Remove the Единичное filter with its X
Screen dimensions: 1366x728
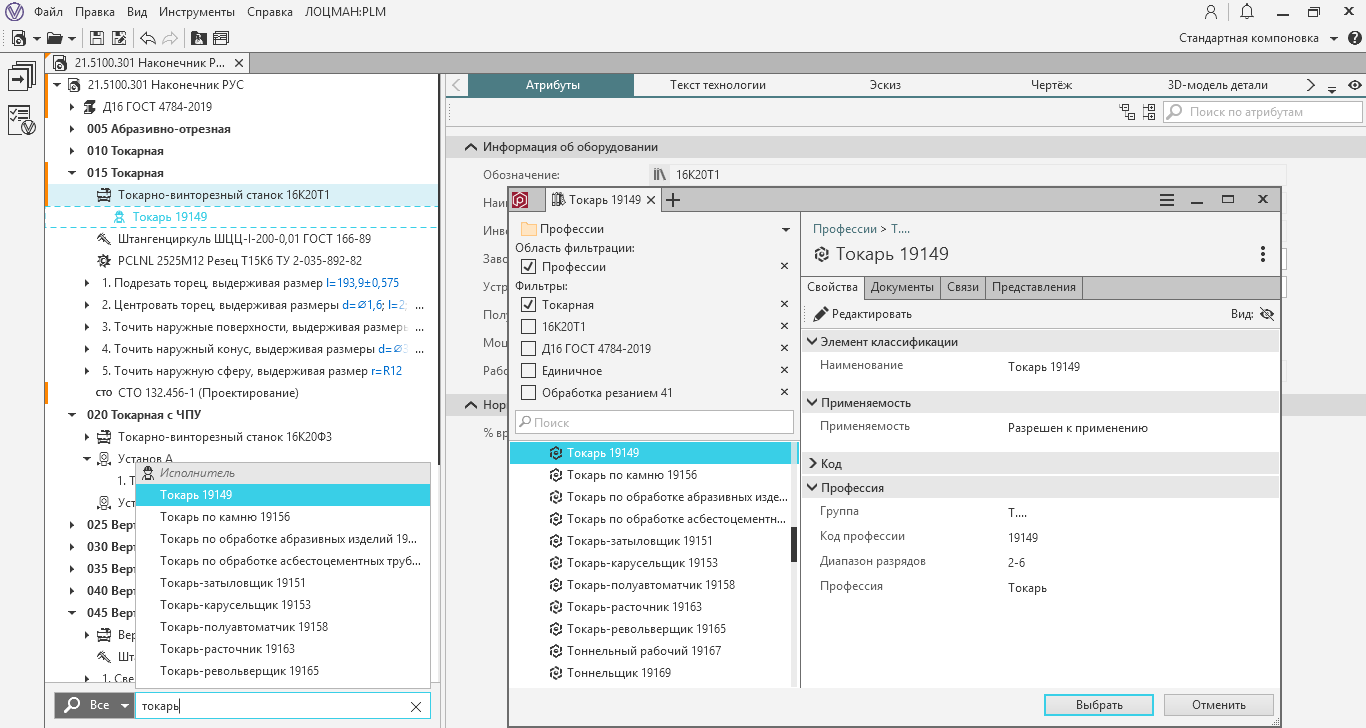tap(785, 371)
